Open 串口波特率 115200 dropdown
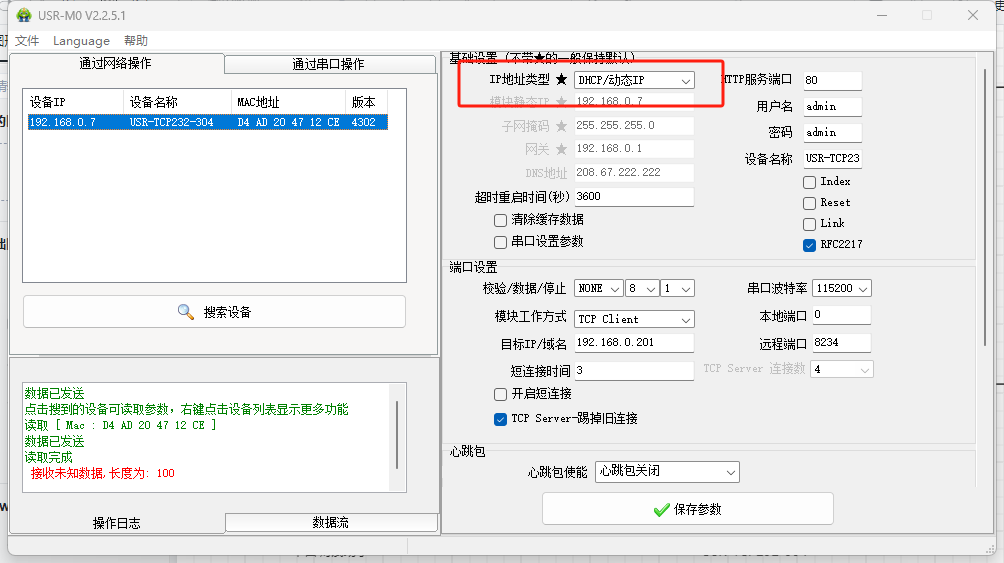1004x563 pixels. click(x=841, y=289)
